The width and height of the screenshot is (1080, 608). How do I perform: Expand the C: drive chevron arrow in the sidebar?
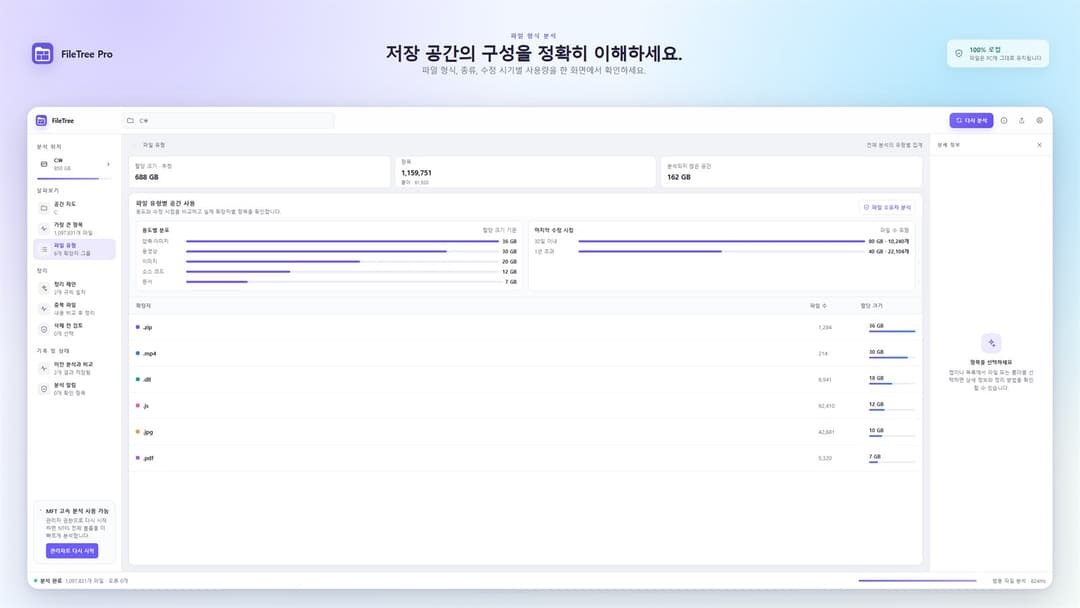tap(108, 164)
